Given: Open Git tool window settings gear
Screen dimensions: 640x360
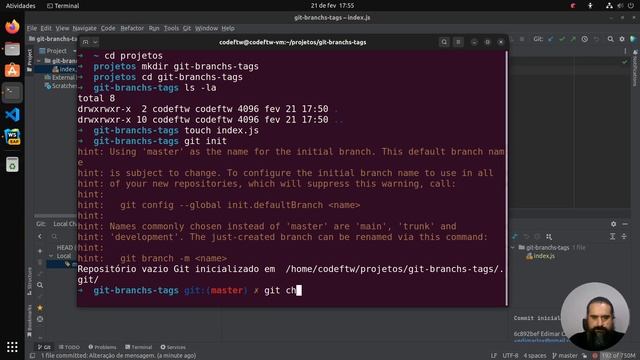Looking at the screenshot, I should tap(613, 224).
